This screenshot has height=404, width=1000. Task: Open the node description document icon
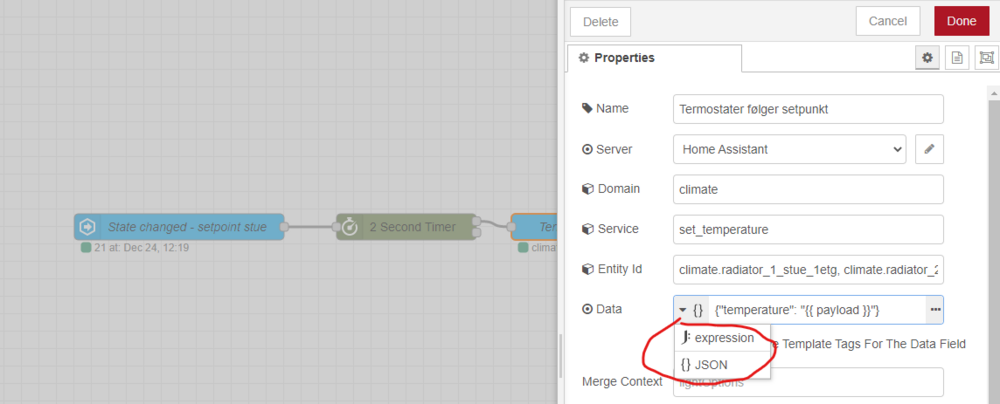coord(957,58)
